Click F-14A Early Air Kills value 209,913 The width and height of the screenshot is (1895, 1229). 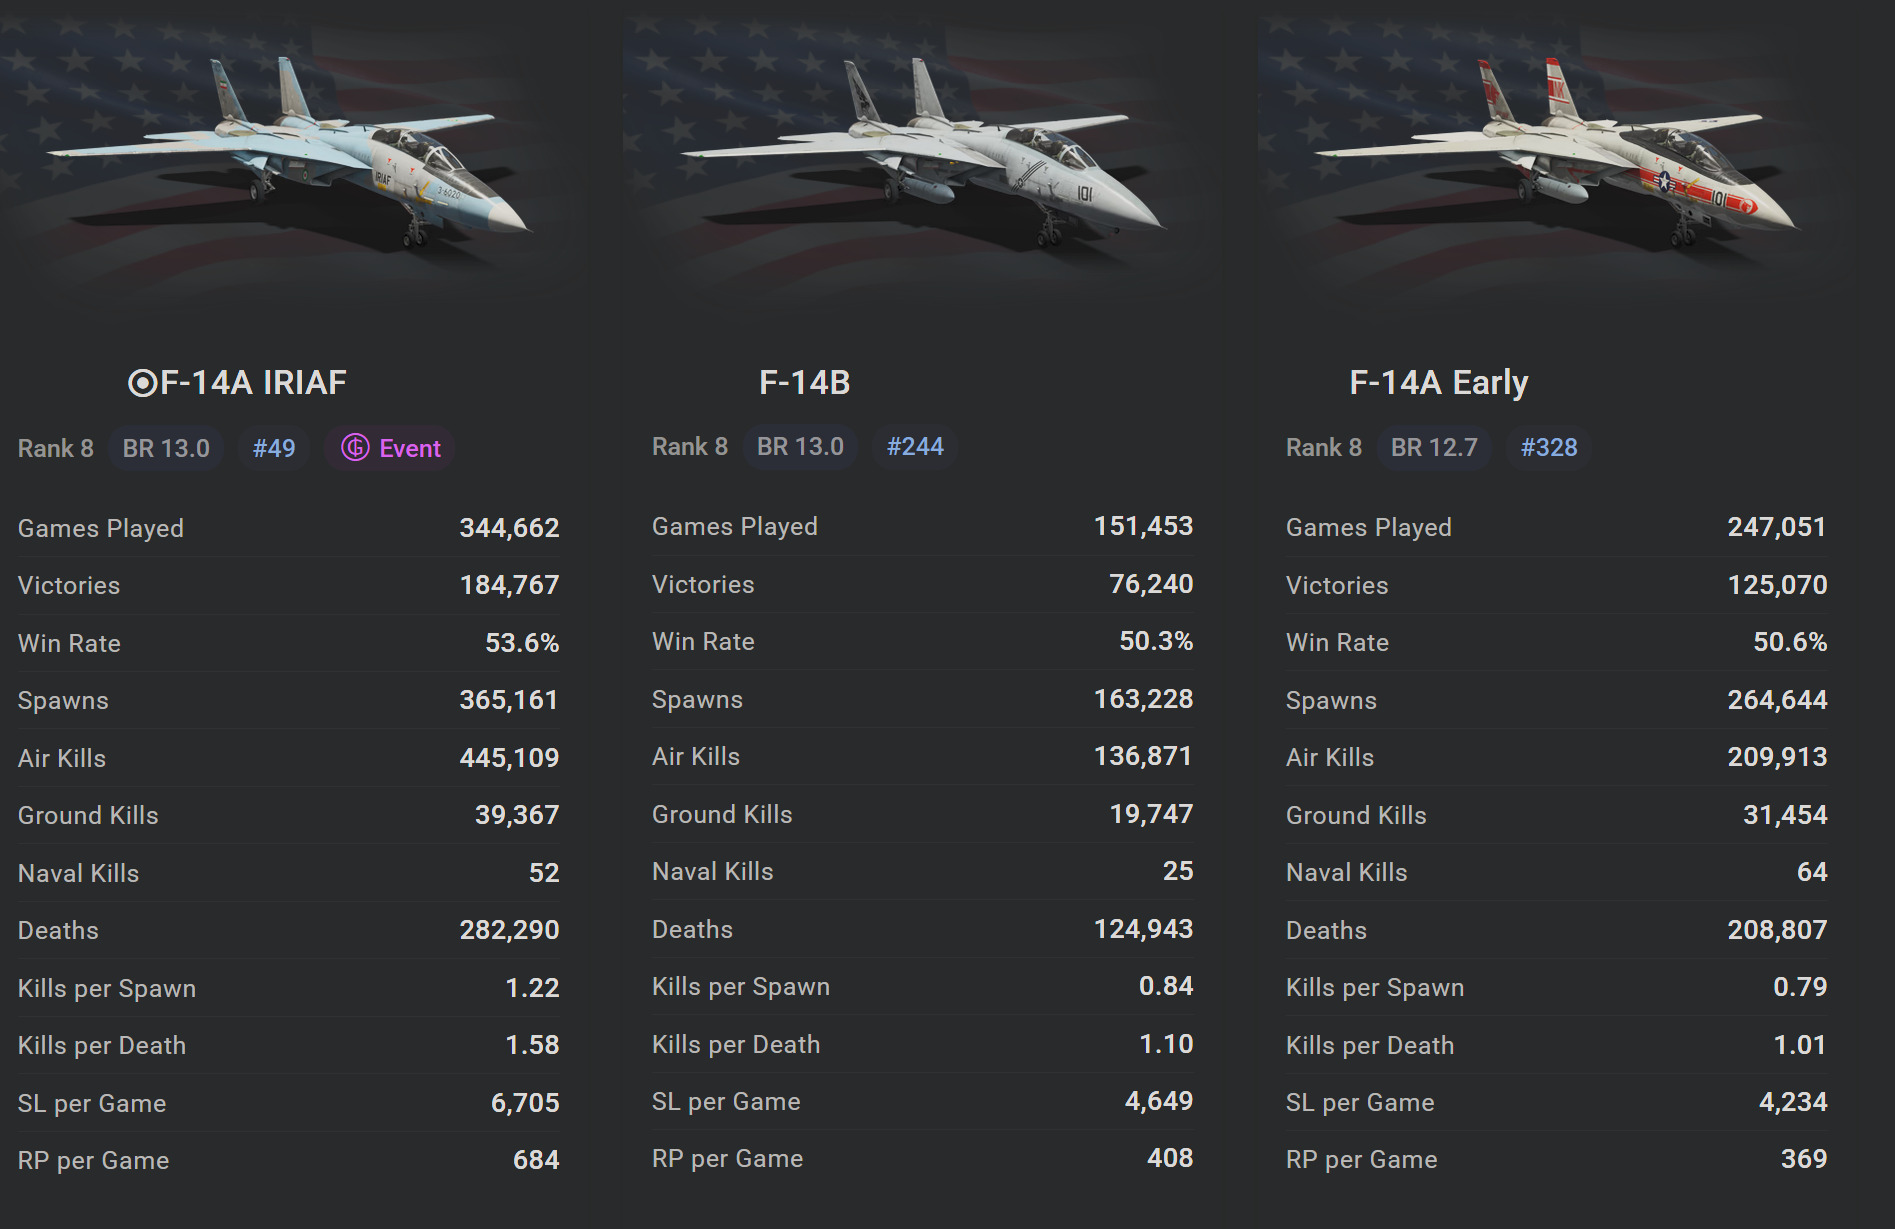1777,757
